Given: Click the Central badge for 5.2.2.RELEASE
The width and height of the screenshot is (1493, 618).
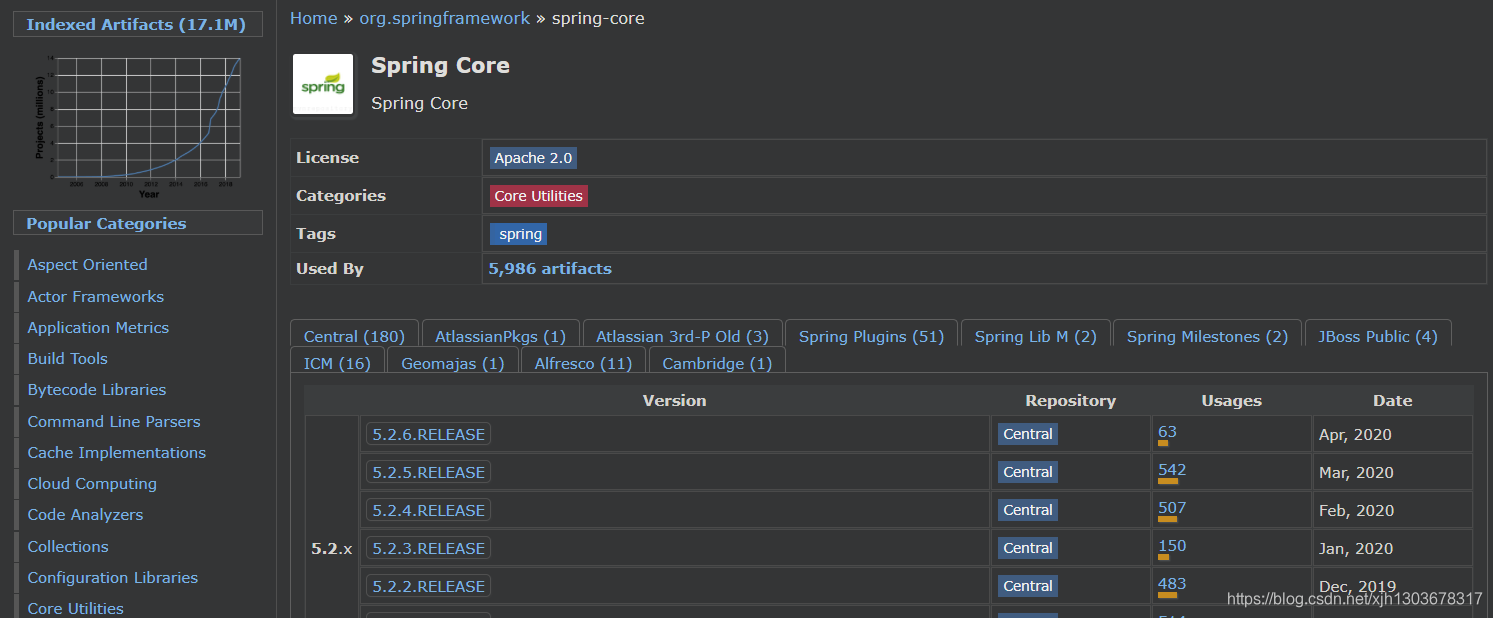Looking at the screenshot, I should click(1028, 586).
